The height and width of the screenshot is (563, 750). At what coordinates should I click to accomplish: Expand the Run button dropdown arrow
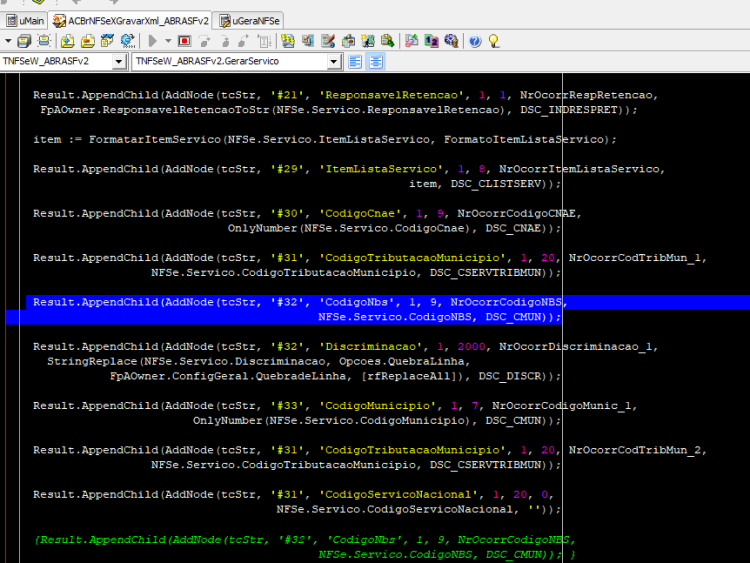coord(168,41)
